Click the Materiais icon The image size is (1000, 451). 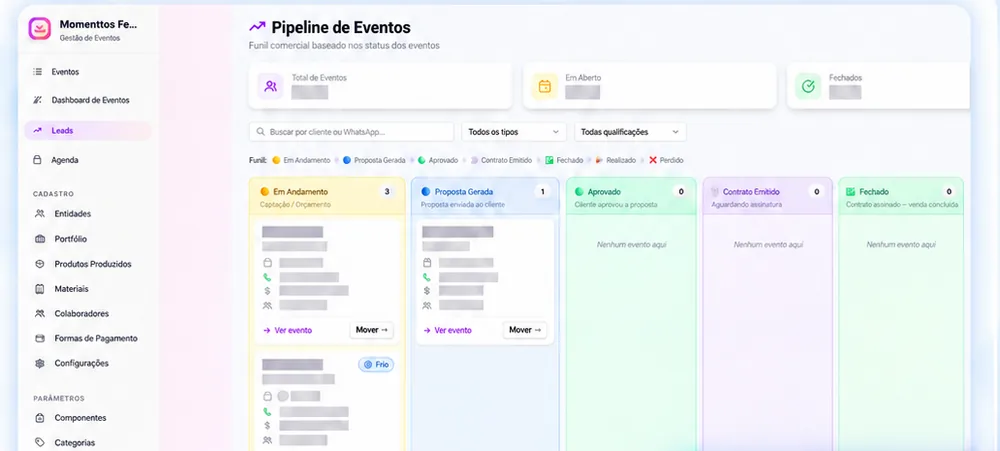[x=40, y=288]
